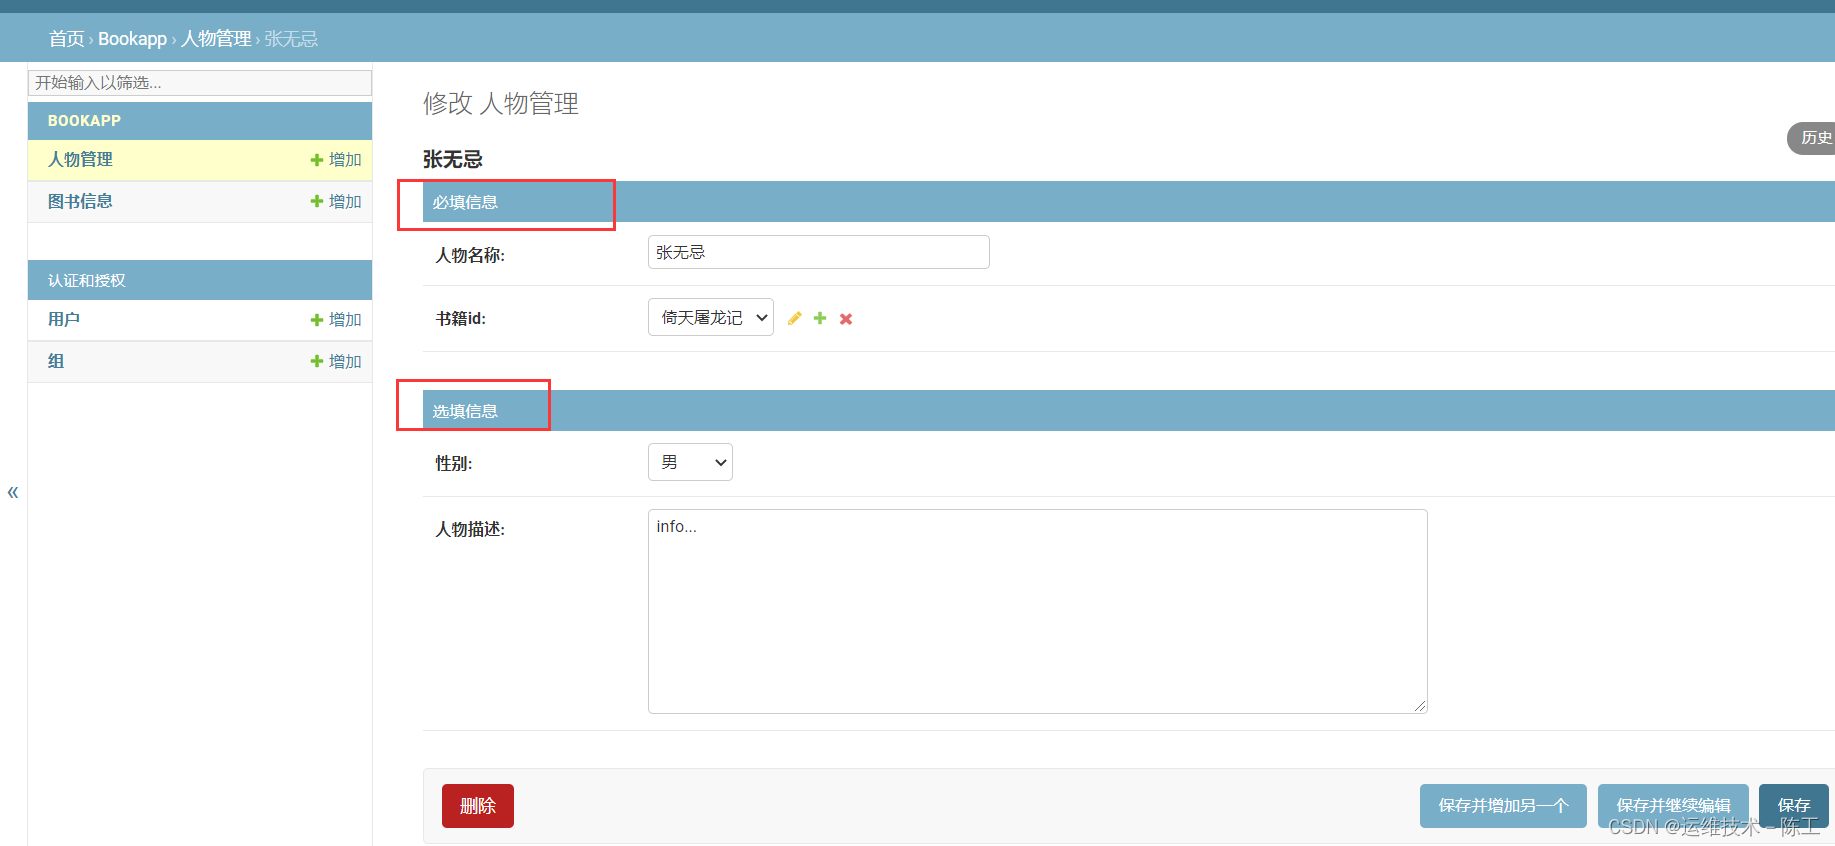This screenshot has width=1835, height=846.
Task: Click 增加 next to 组
Action: pyautogui.click(x=336, y=362)
